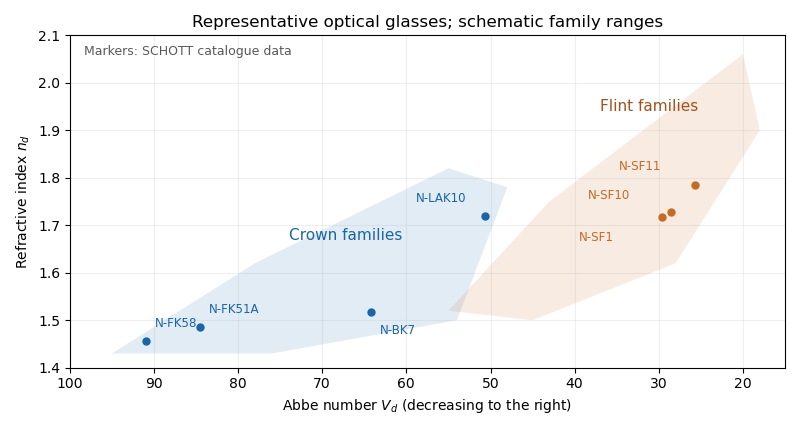800x430 pixels.
Task: Click the N-SF11 text label
Action: [639, 166]
